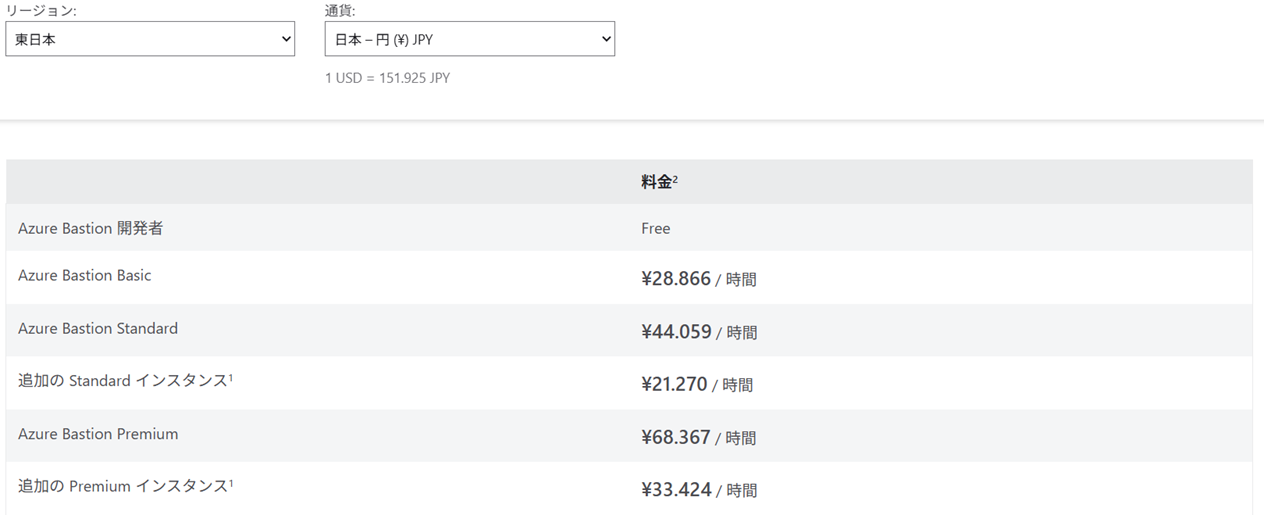Select the 追加の Standard インスタンス label
The height and width of the screenshot is (515, 1264).
coord(122,381)
